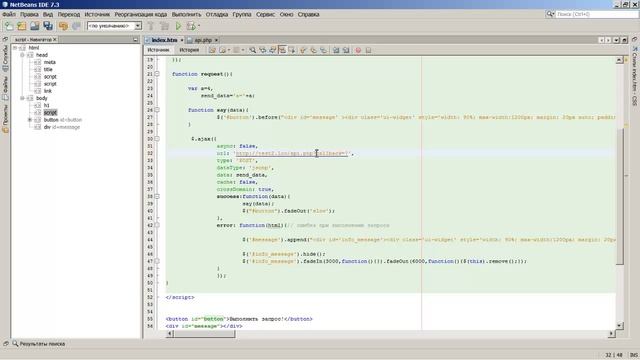Select the h1 node in Navigator
The width and height of the screenshot is (640, 360).
pos(47,105)
